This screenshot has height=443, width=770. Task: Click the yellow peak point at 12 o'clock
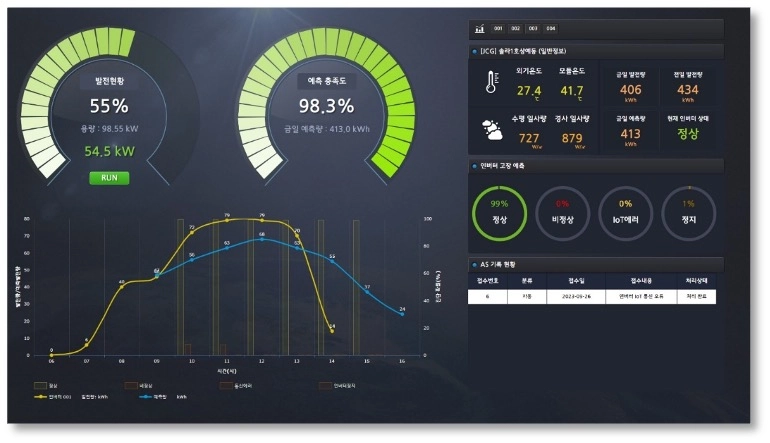click(x=262, y=221)
